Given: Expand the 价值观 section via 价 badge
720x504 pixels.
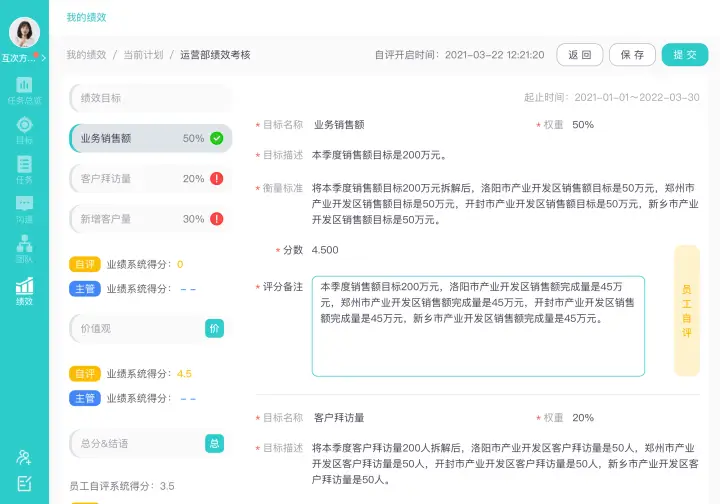Looking at the screenshot, I should click(214, 328).
